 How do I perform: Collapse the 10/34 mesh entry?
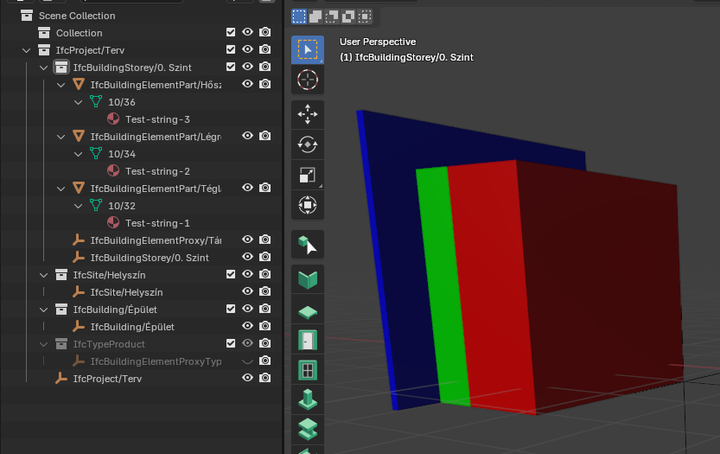78,154
